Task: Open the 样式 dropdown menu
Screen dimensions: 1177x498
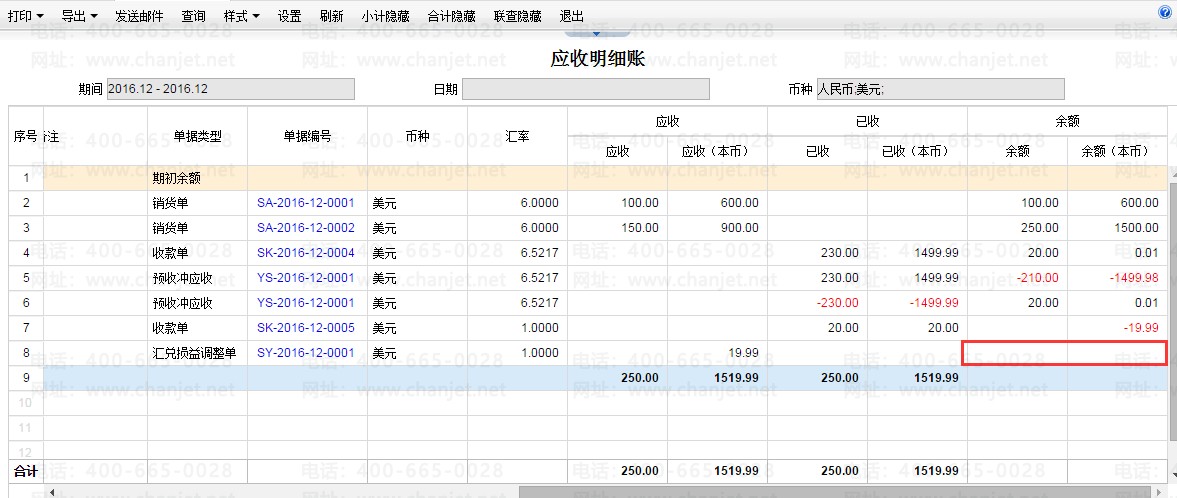Action: coord(242,16)
